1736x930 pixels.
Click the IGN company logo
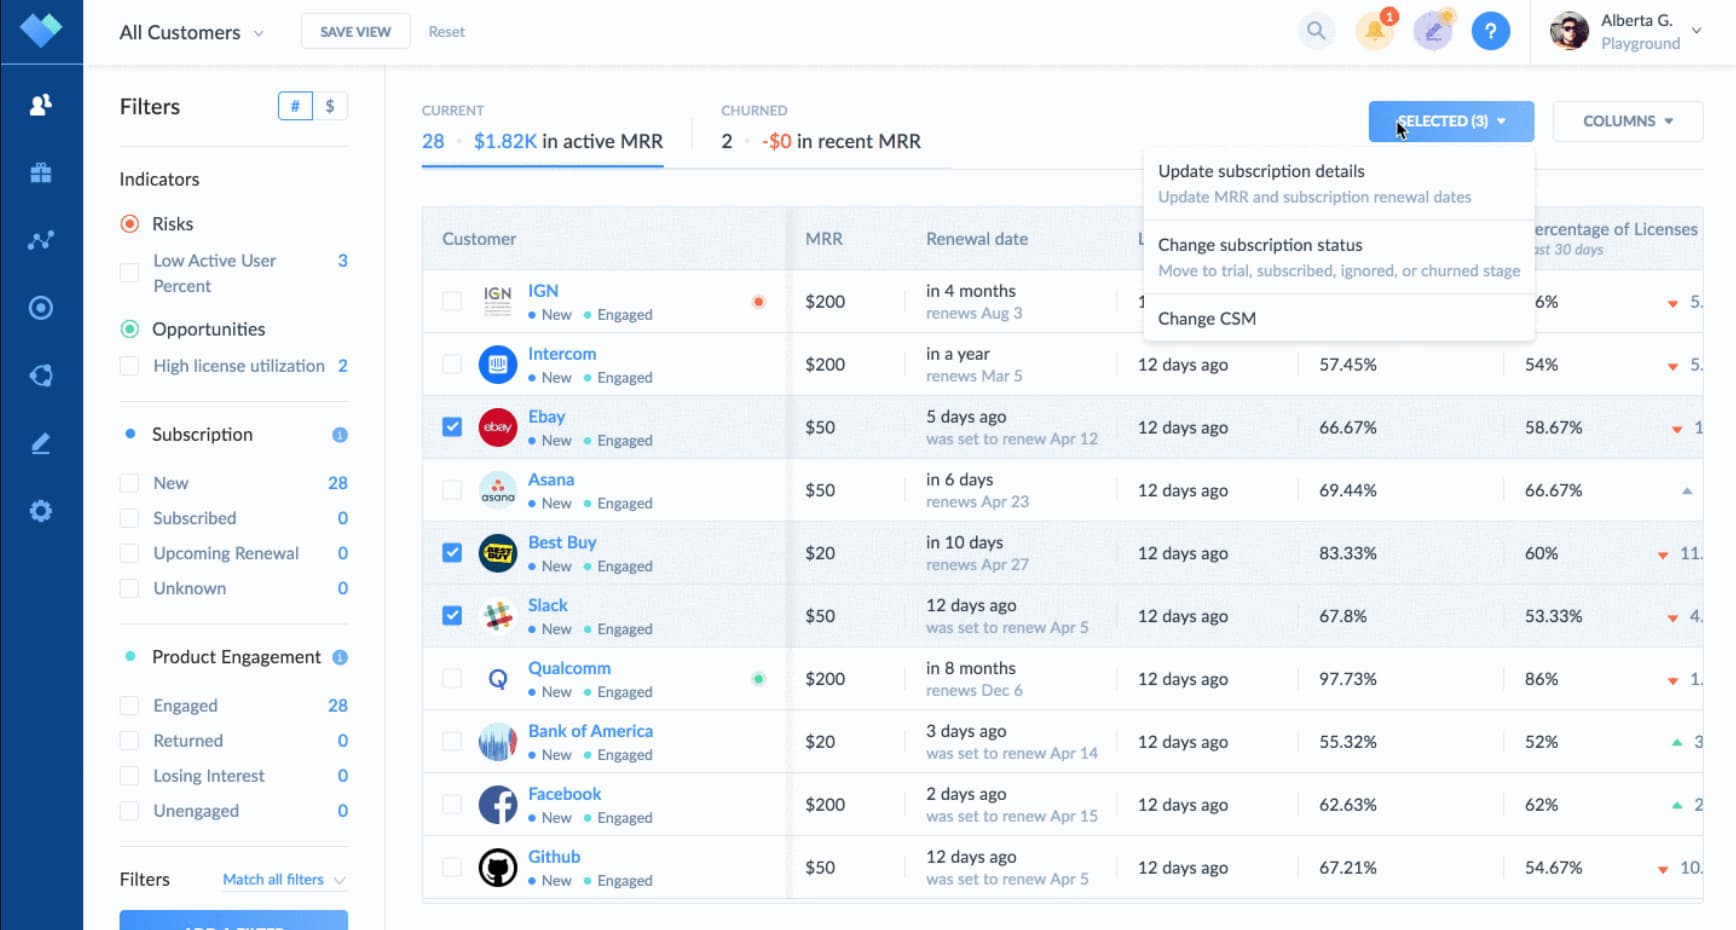[x=497, y=301]
